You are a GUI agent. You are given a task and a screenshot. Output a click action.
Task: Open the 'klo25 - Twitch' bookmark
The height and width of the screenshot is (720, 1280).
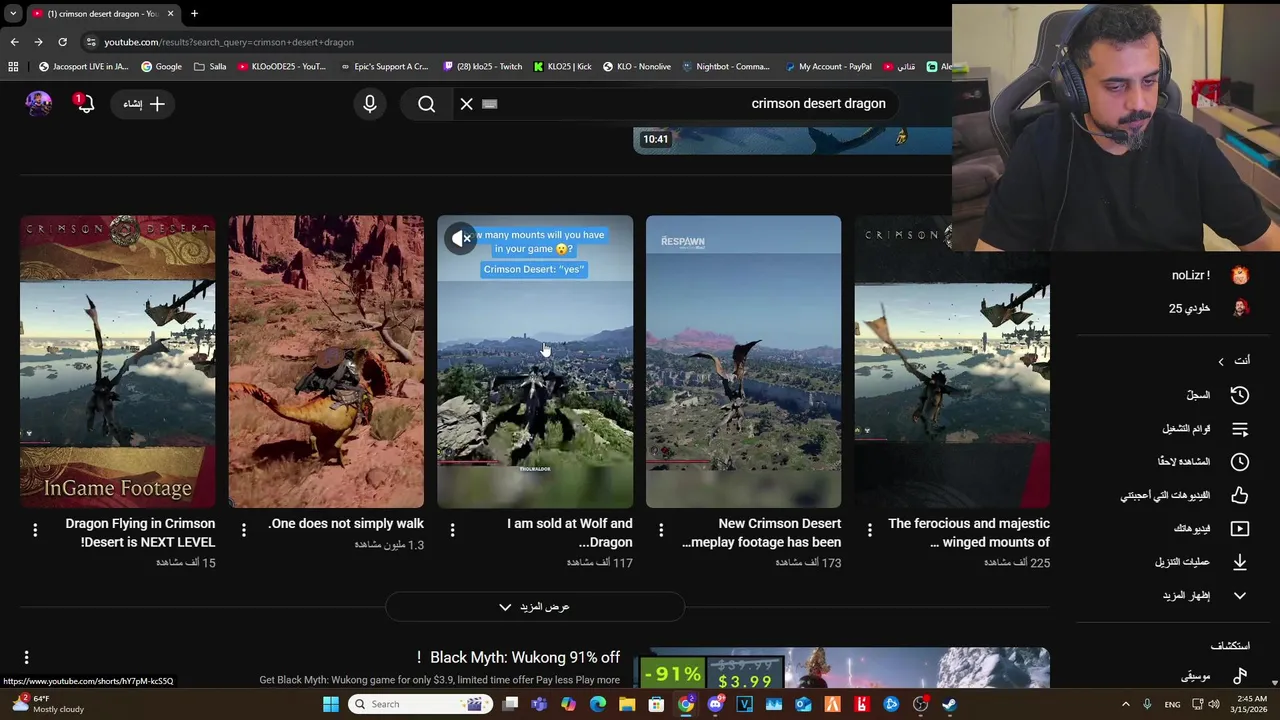click(482, 67)
